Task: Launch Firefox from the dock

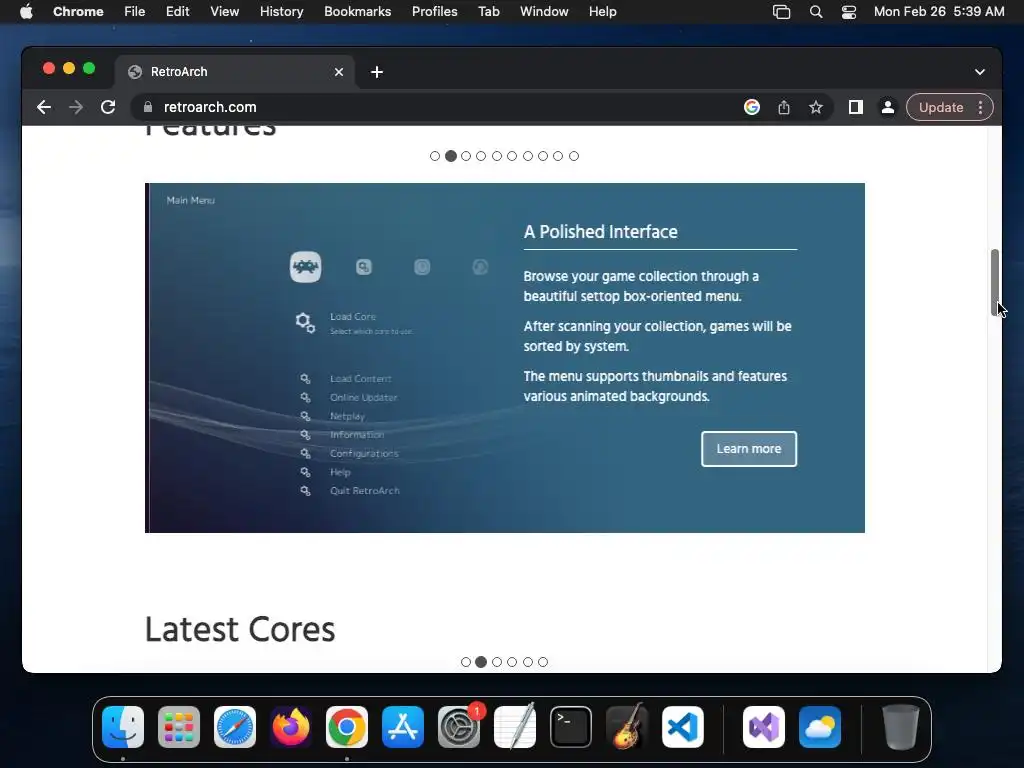Action: pyautogui.click(x=291, y=727)
